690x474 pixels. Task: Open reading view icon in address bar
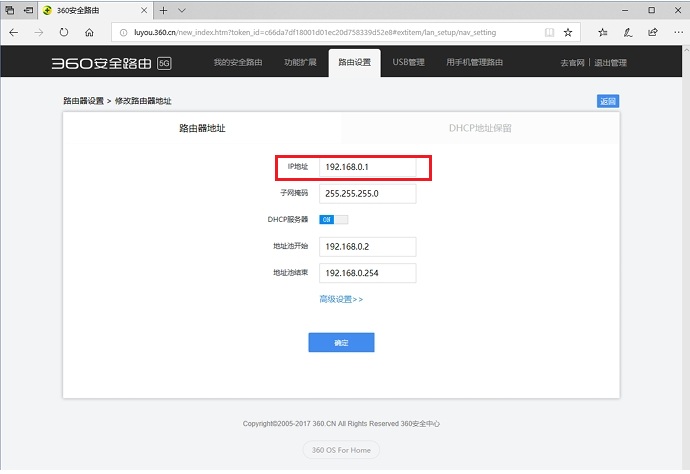click(x=549, y=32)
